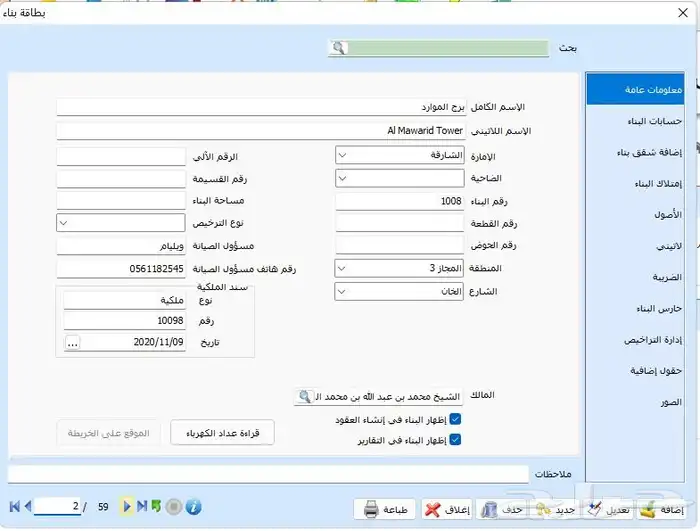Select معلومات عامة tab
This screenshot has height=531, width=700.
(x=635, y=89)
